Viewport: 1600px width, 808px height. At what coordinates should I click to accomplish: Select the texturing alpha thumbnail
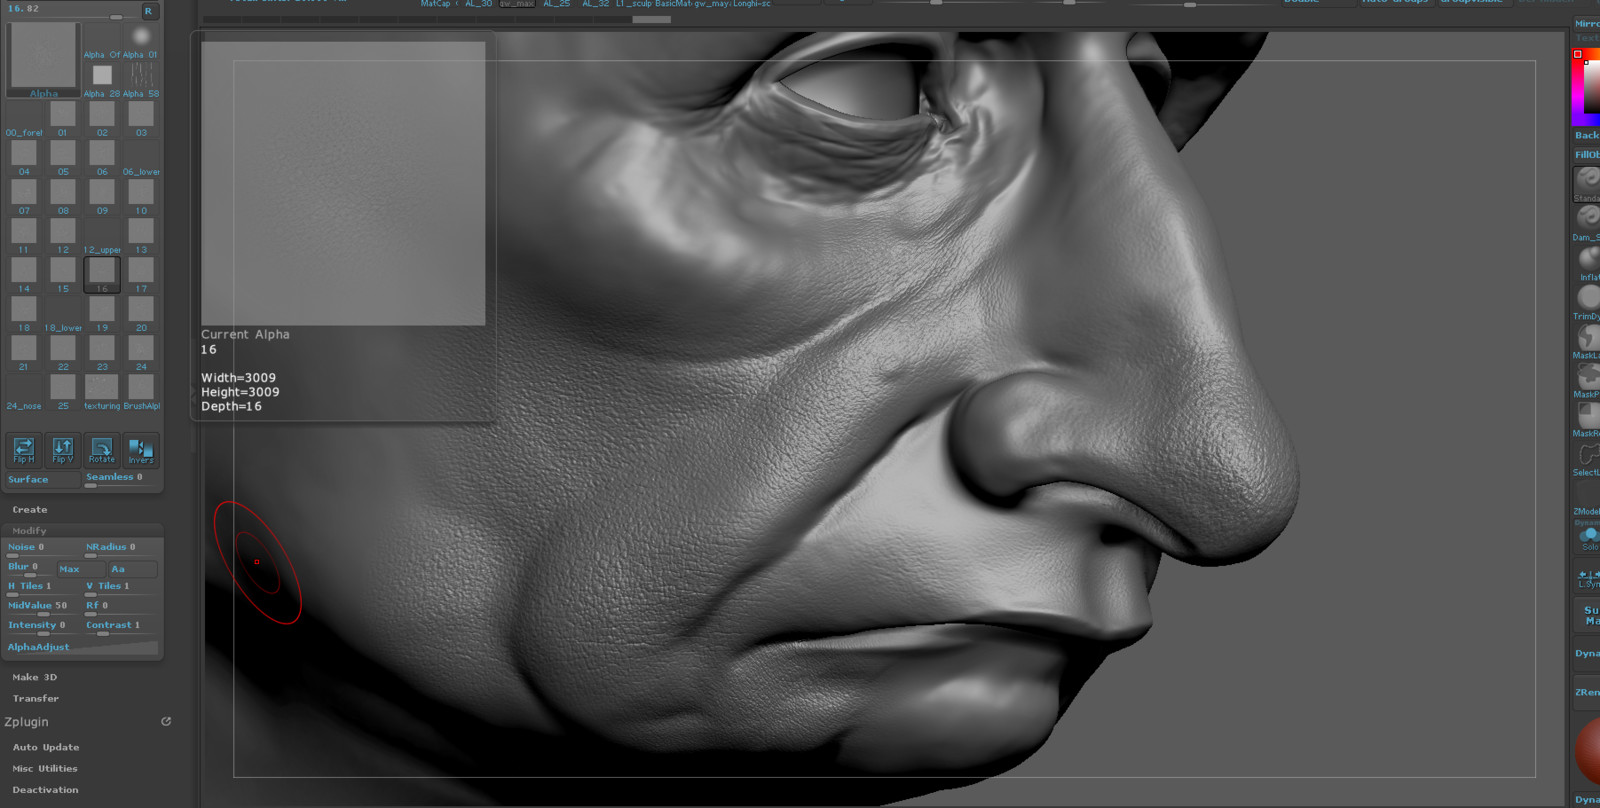point(102,392)
